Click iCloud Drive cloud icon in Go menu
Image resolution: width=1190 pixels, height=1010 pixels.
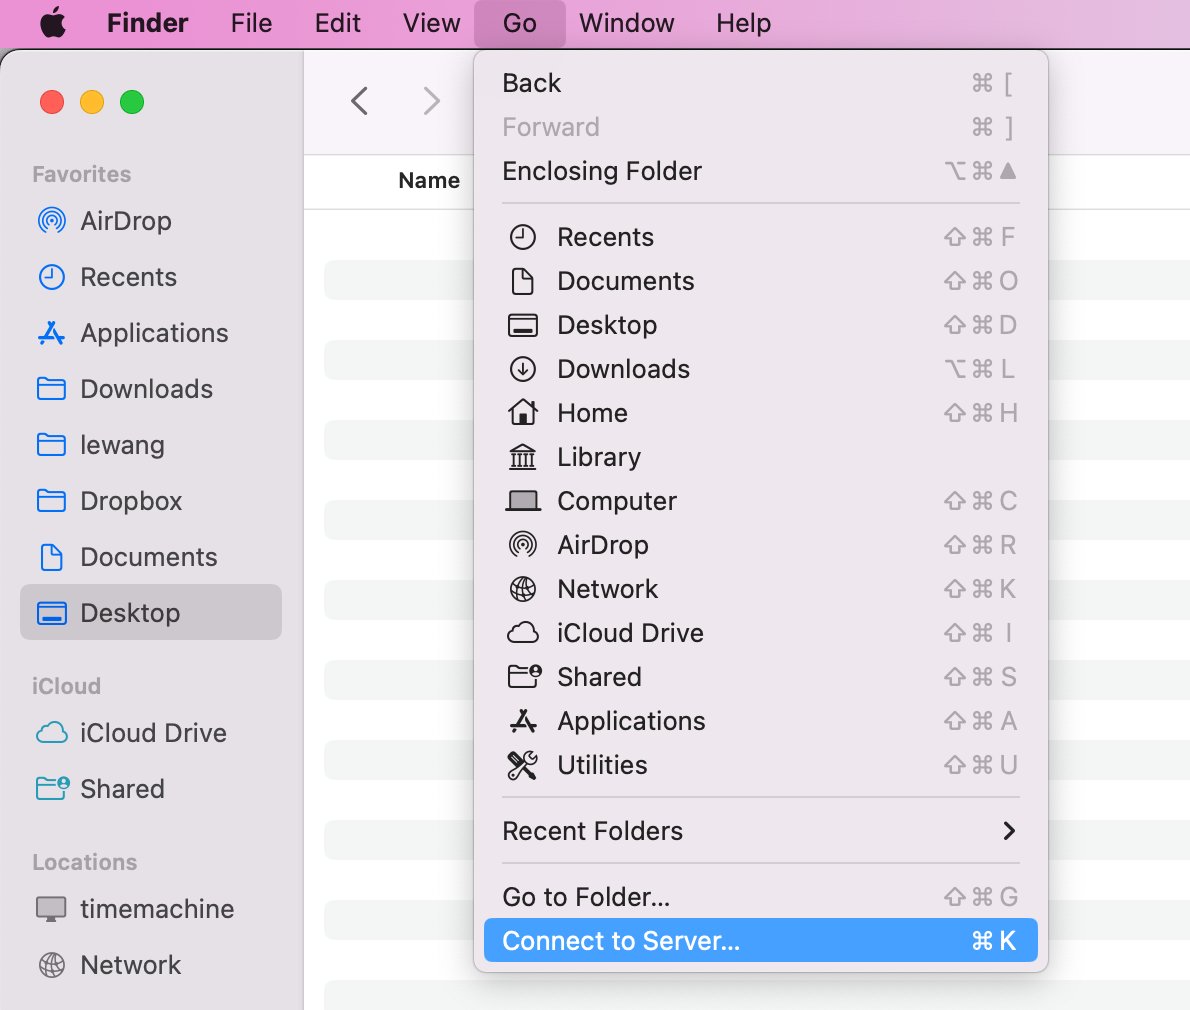pos(522,633)
